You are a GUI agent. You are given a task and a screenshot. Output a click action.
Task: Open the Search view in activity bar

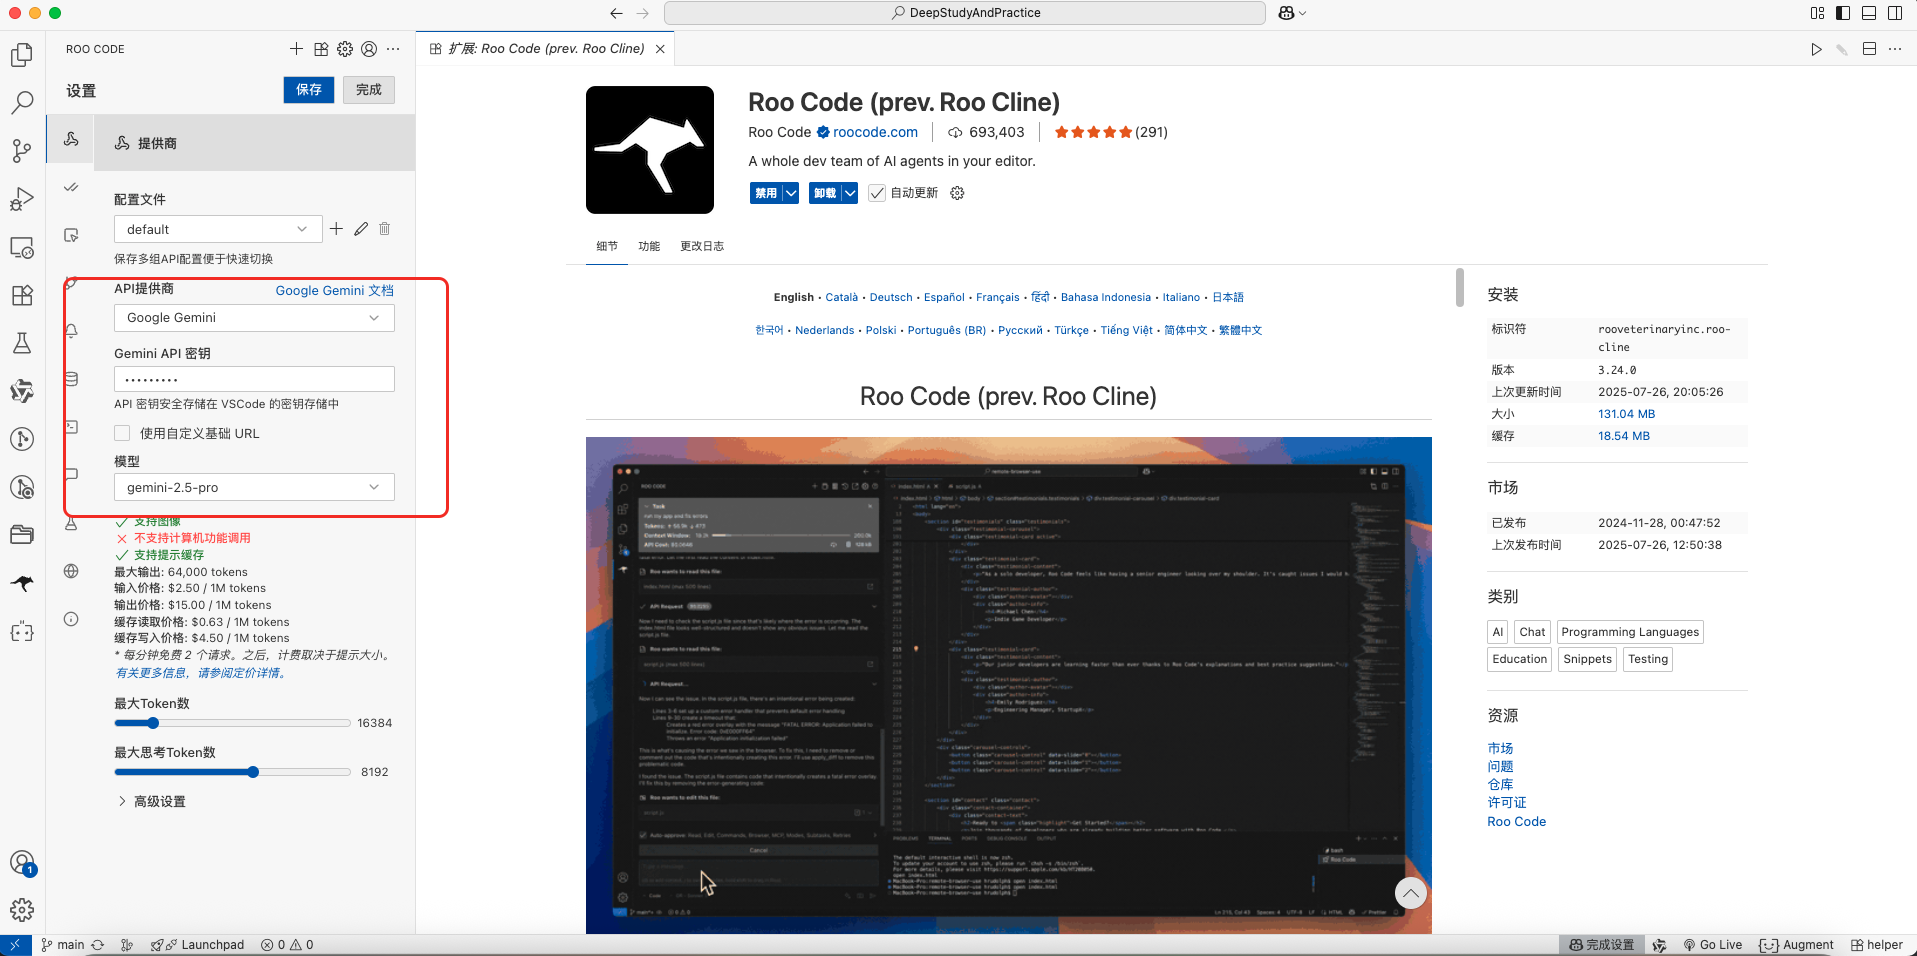click(x=22, y=103)
